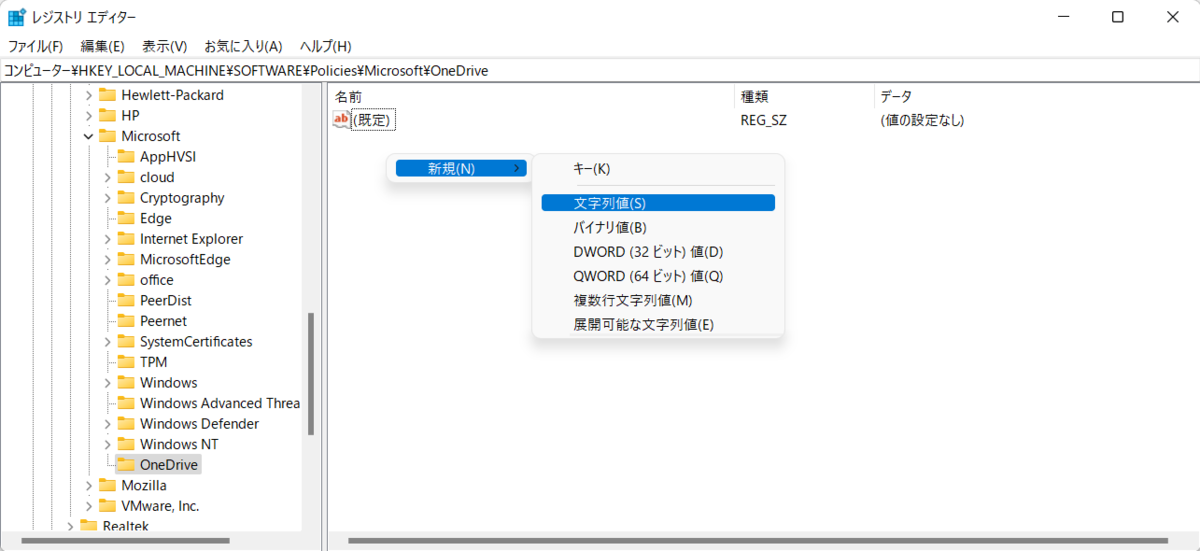The width and height of the screenshot is (1200, 551).
Task: Click the Edge folder icon
Action: coord(125,218)
